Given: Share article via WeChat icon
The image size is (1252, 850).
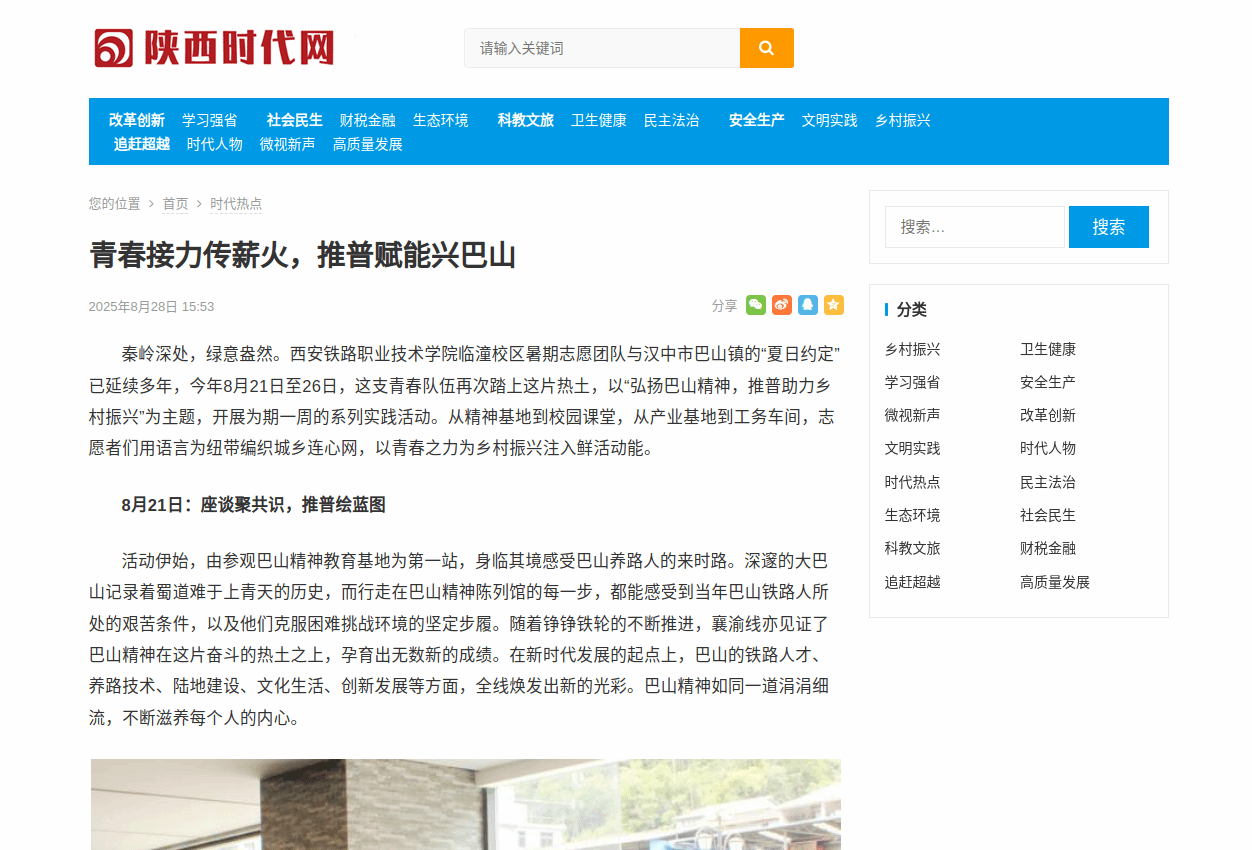Looking at the screenshot, I should (755, 305).
